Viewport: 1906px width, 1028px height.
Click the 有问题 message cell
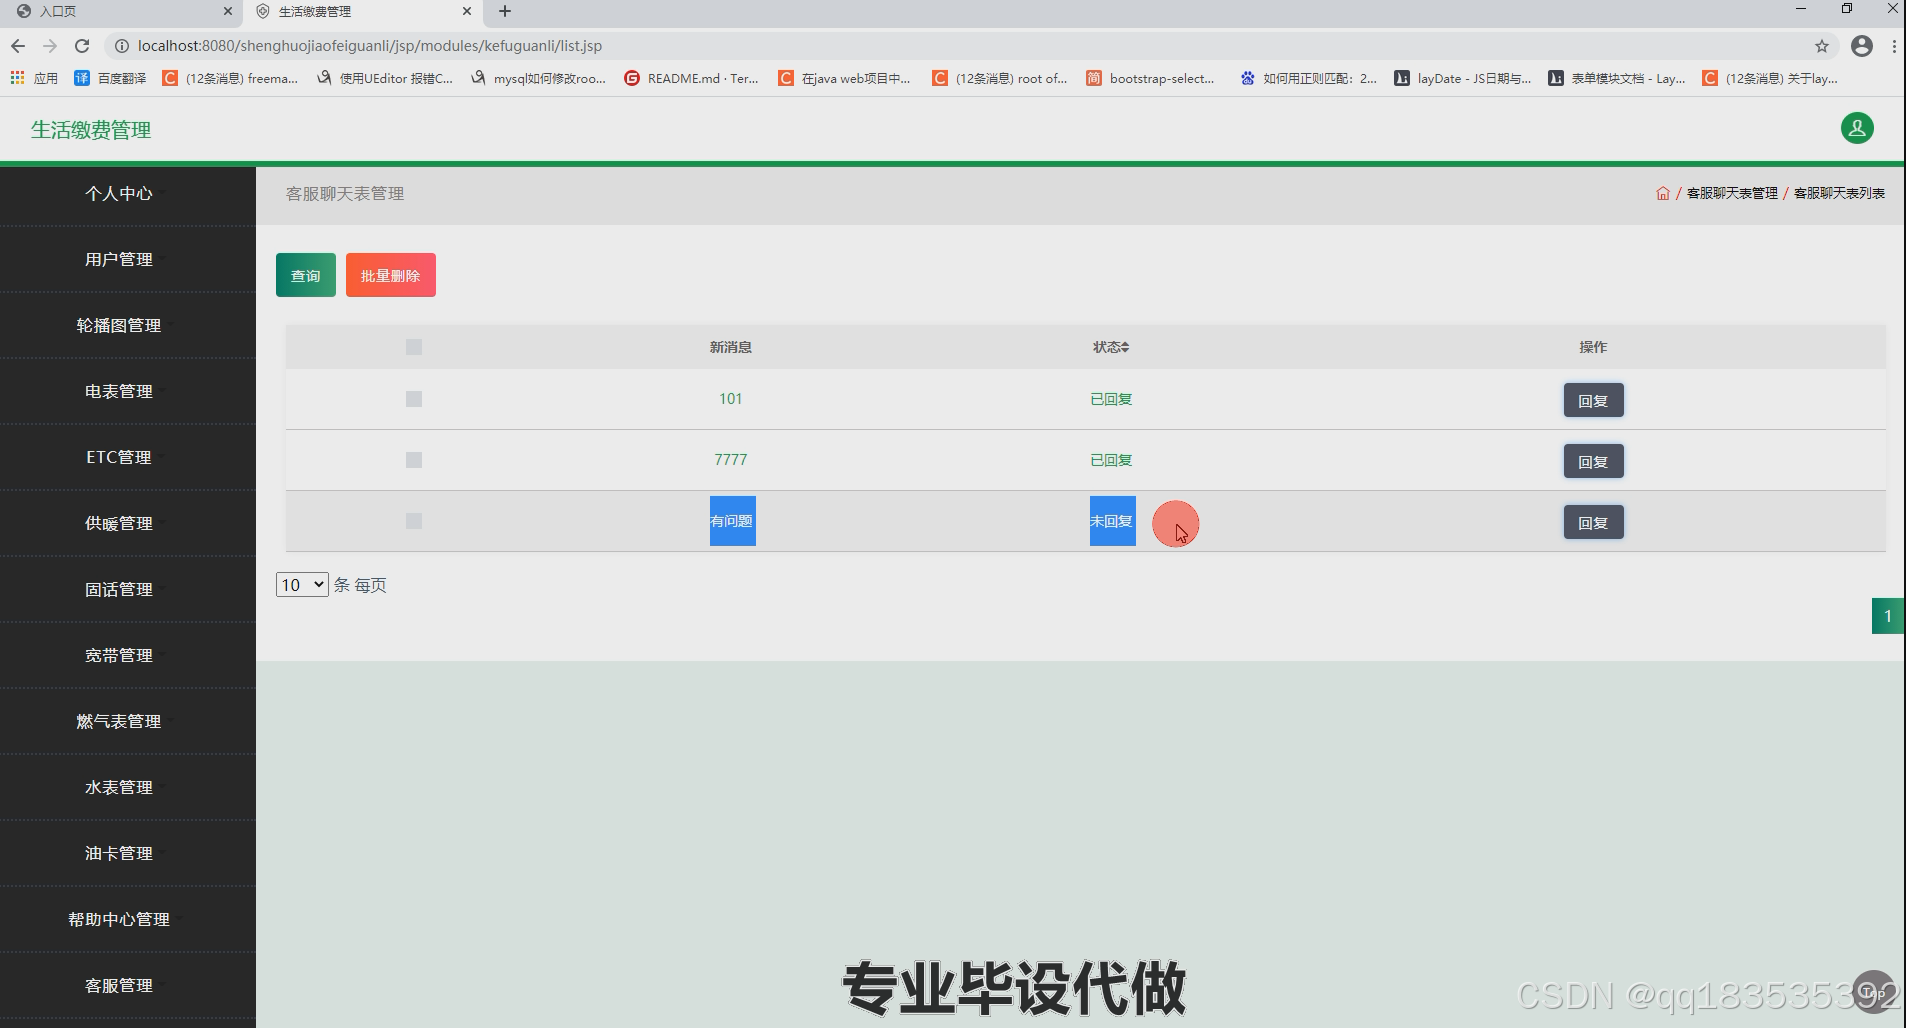click(x=732, y=521)
